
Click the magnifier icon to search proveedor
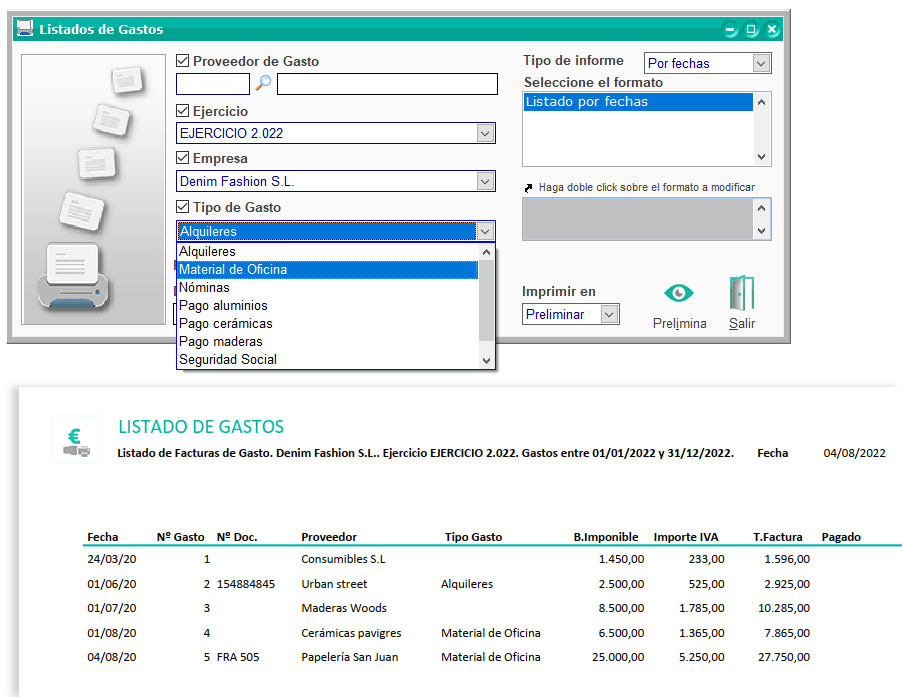tap(263, 83)
